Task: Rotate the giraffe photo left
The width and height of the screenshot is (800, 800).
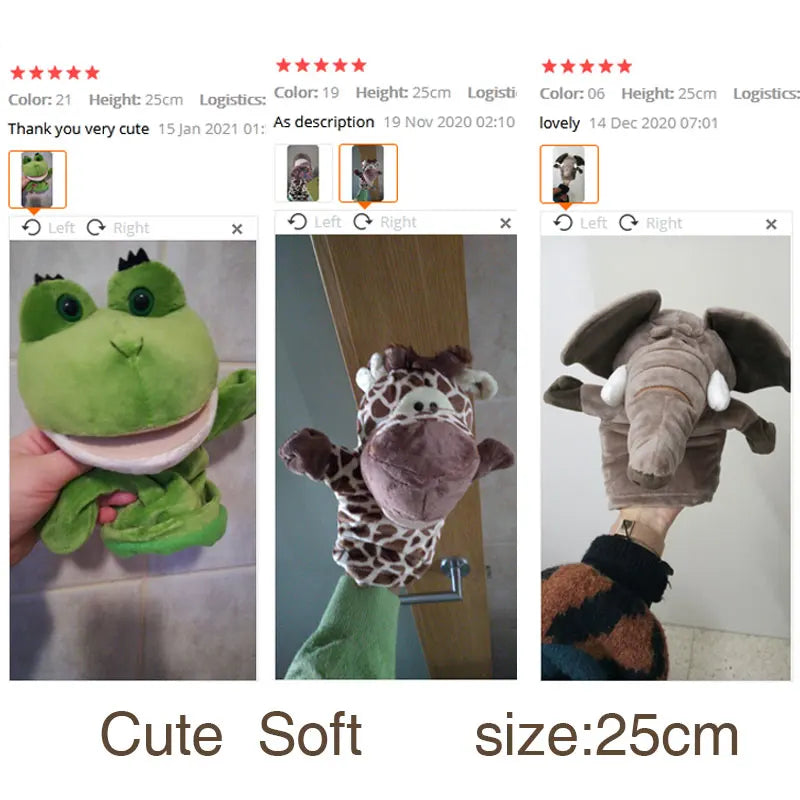Action: [314, 222]
